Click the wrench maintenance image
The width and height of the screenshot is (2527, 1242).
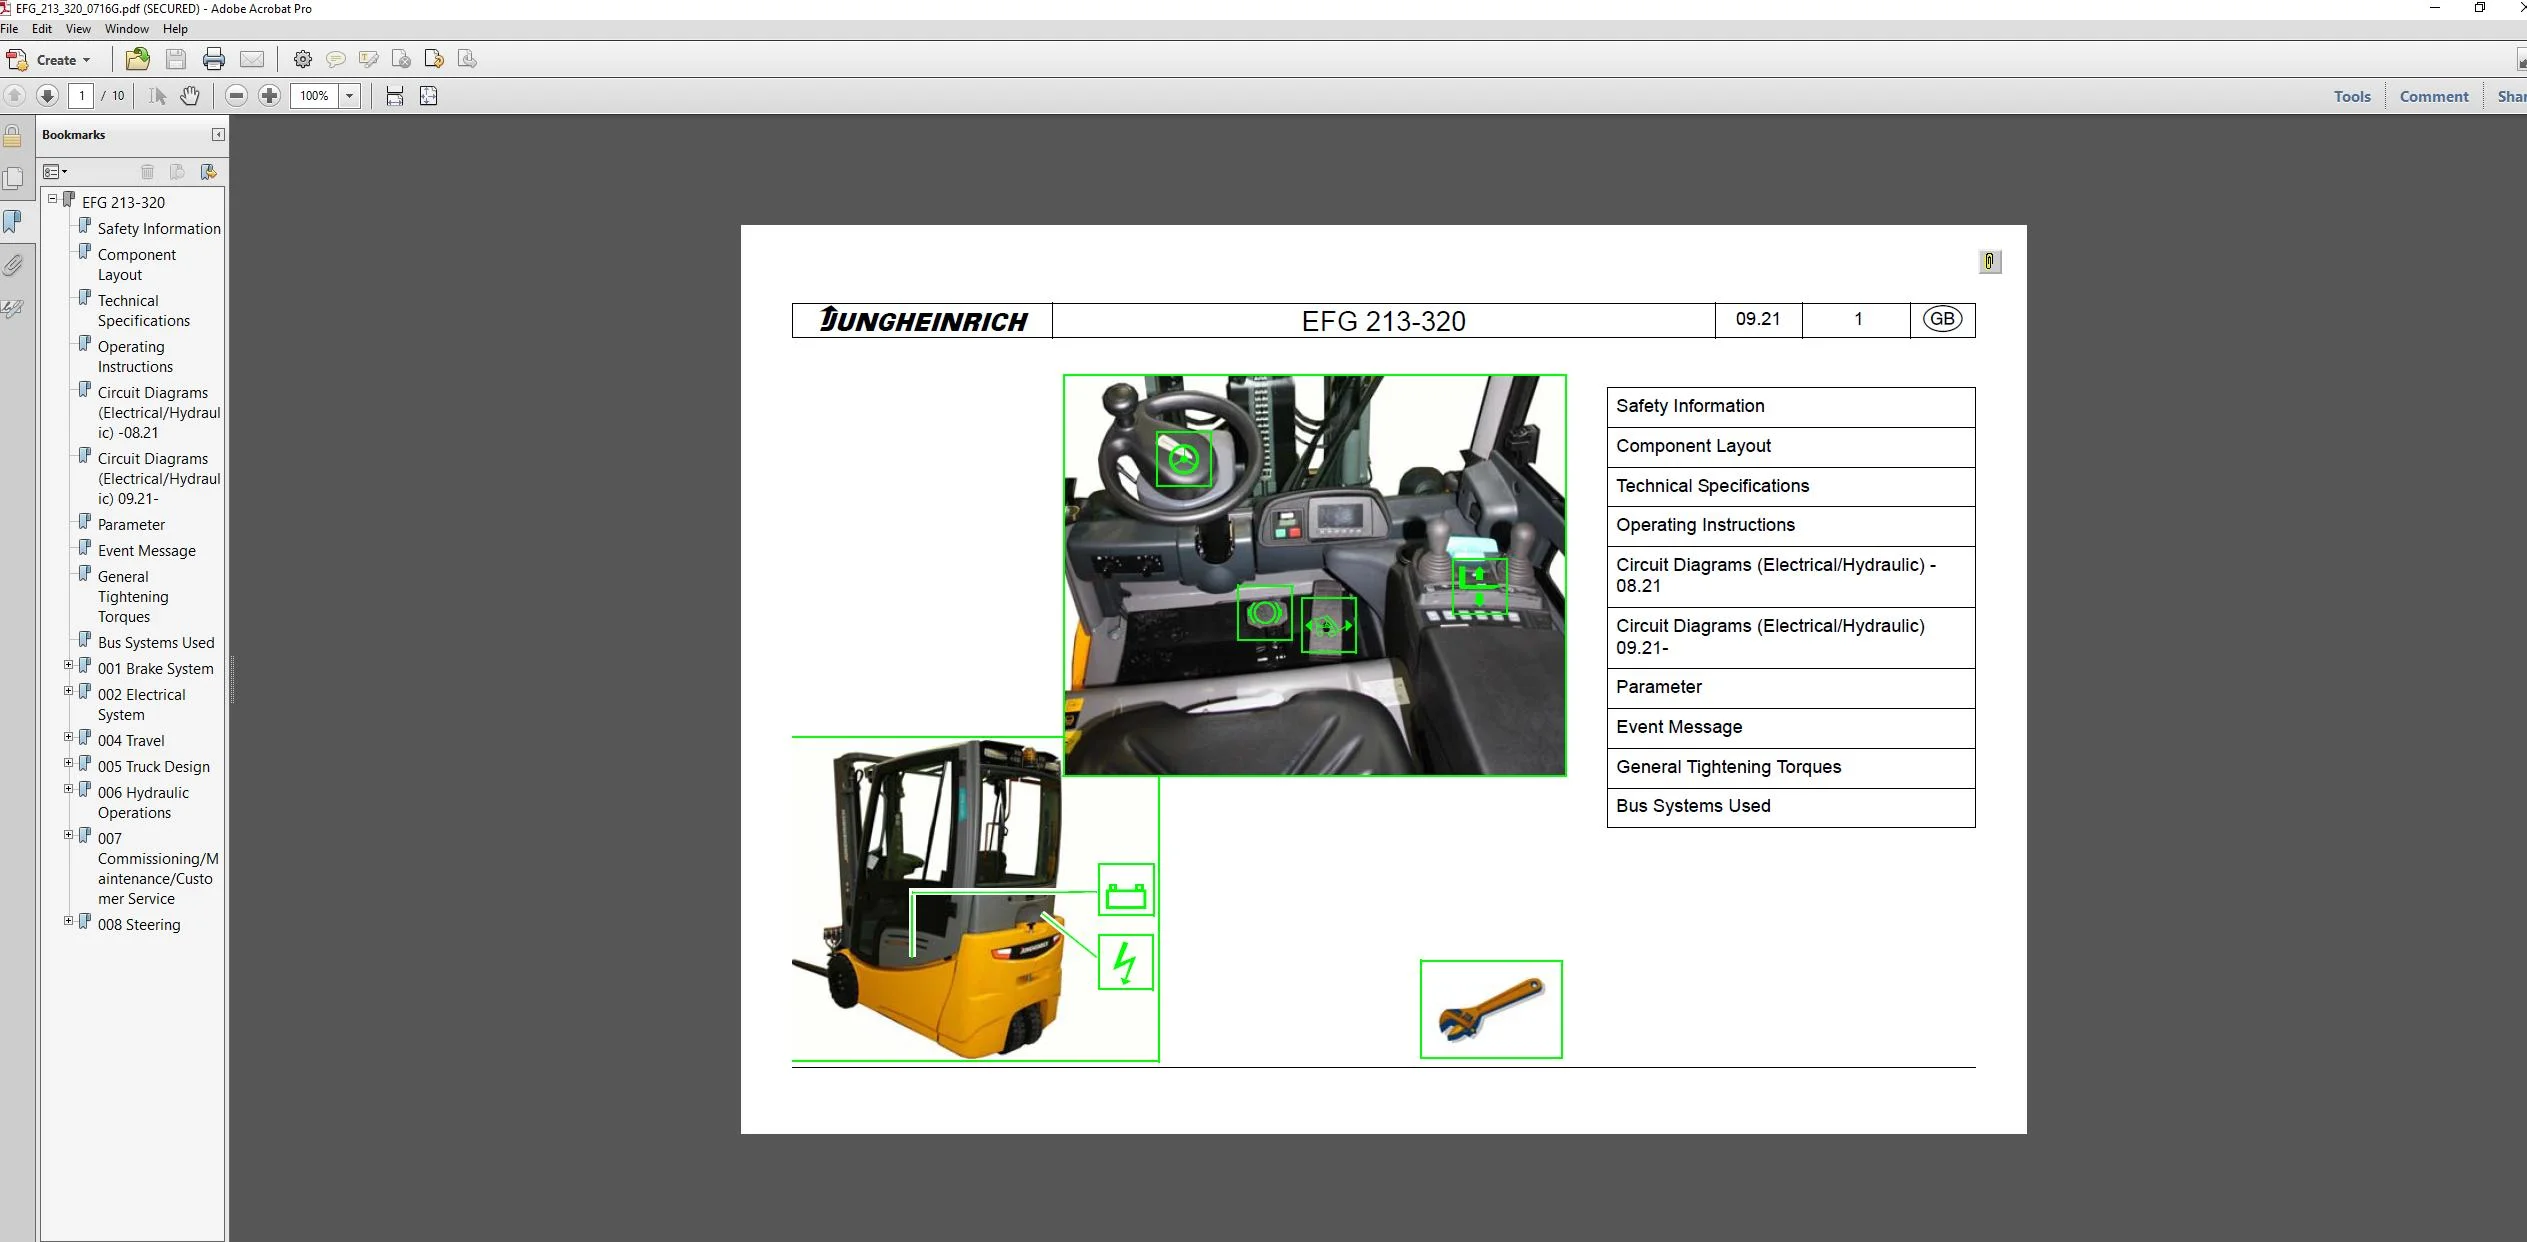pos(1491,1009)
